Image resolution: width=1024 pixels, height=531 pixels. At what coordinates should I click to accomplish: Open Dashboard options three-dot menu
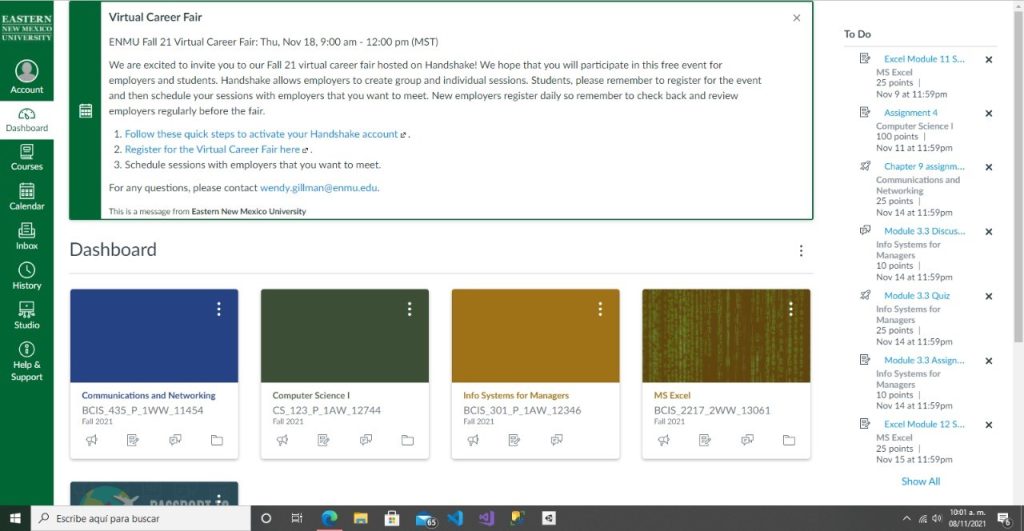coord(800,251)
